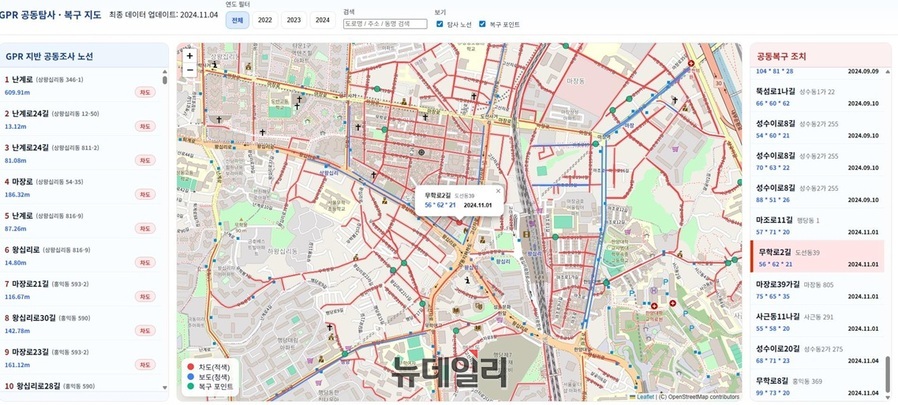This screenshot has width=898, height=405.
Task: Open the 마장로39가길 restoration entry
Action: coord(818,290)
